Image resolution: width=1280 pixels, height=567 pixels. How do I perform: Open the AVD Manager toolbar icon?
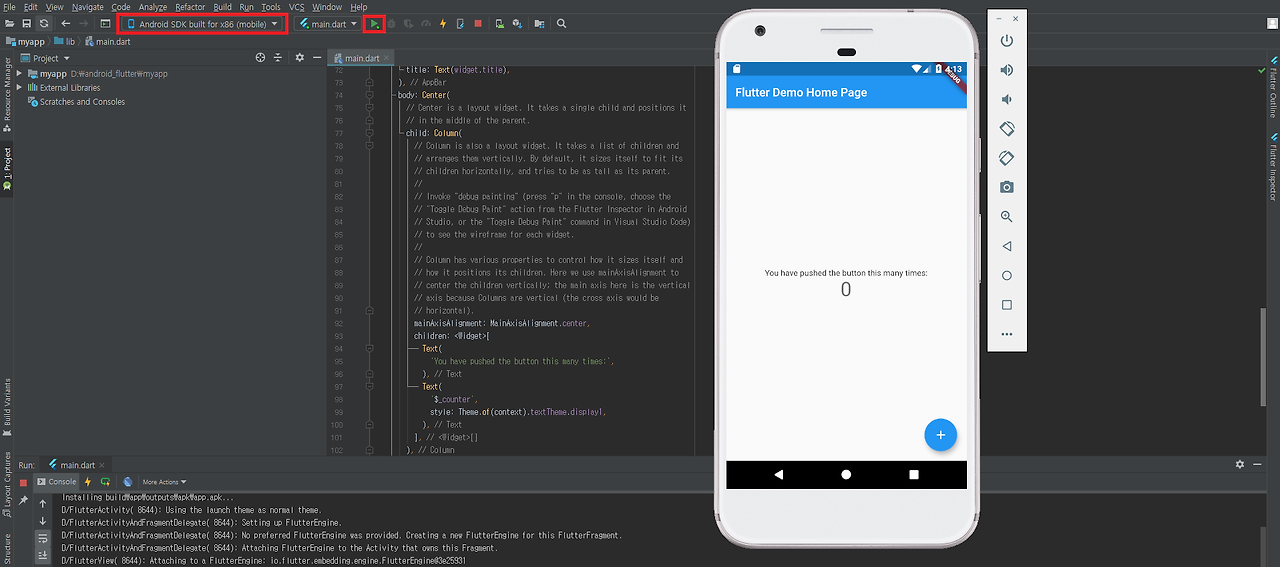(499, 23)
